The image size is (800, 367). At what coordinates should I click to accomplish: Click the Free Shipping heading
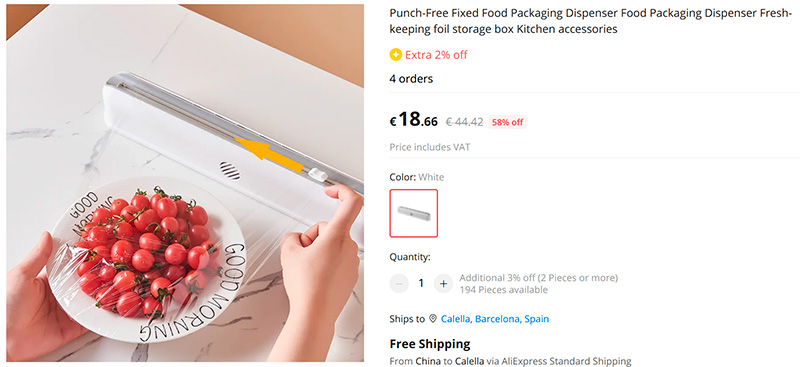pos(430,344)
